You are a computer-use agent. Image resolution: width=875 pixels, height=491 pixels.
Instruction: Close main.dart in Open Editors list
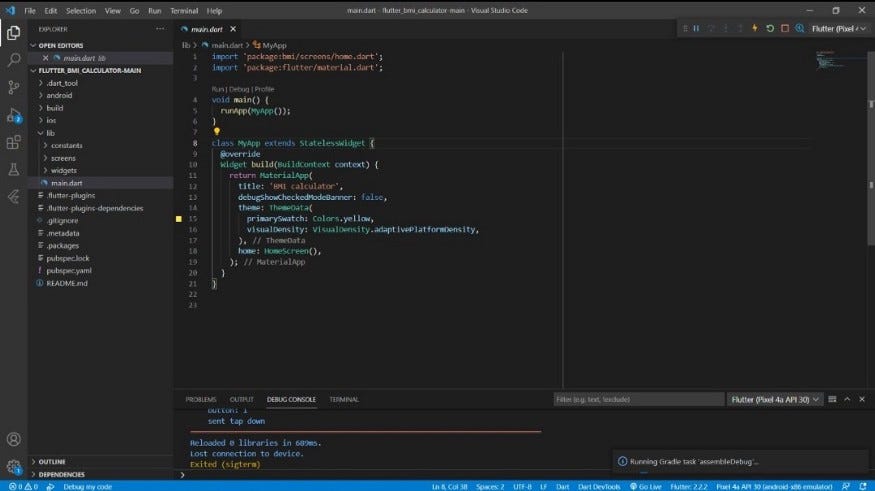[45, 58]
